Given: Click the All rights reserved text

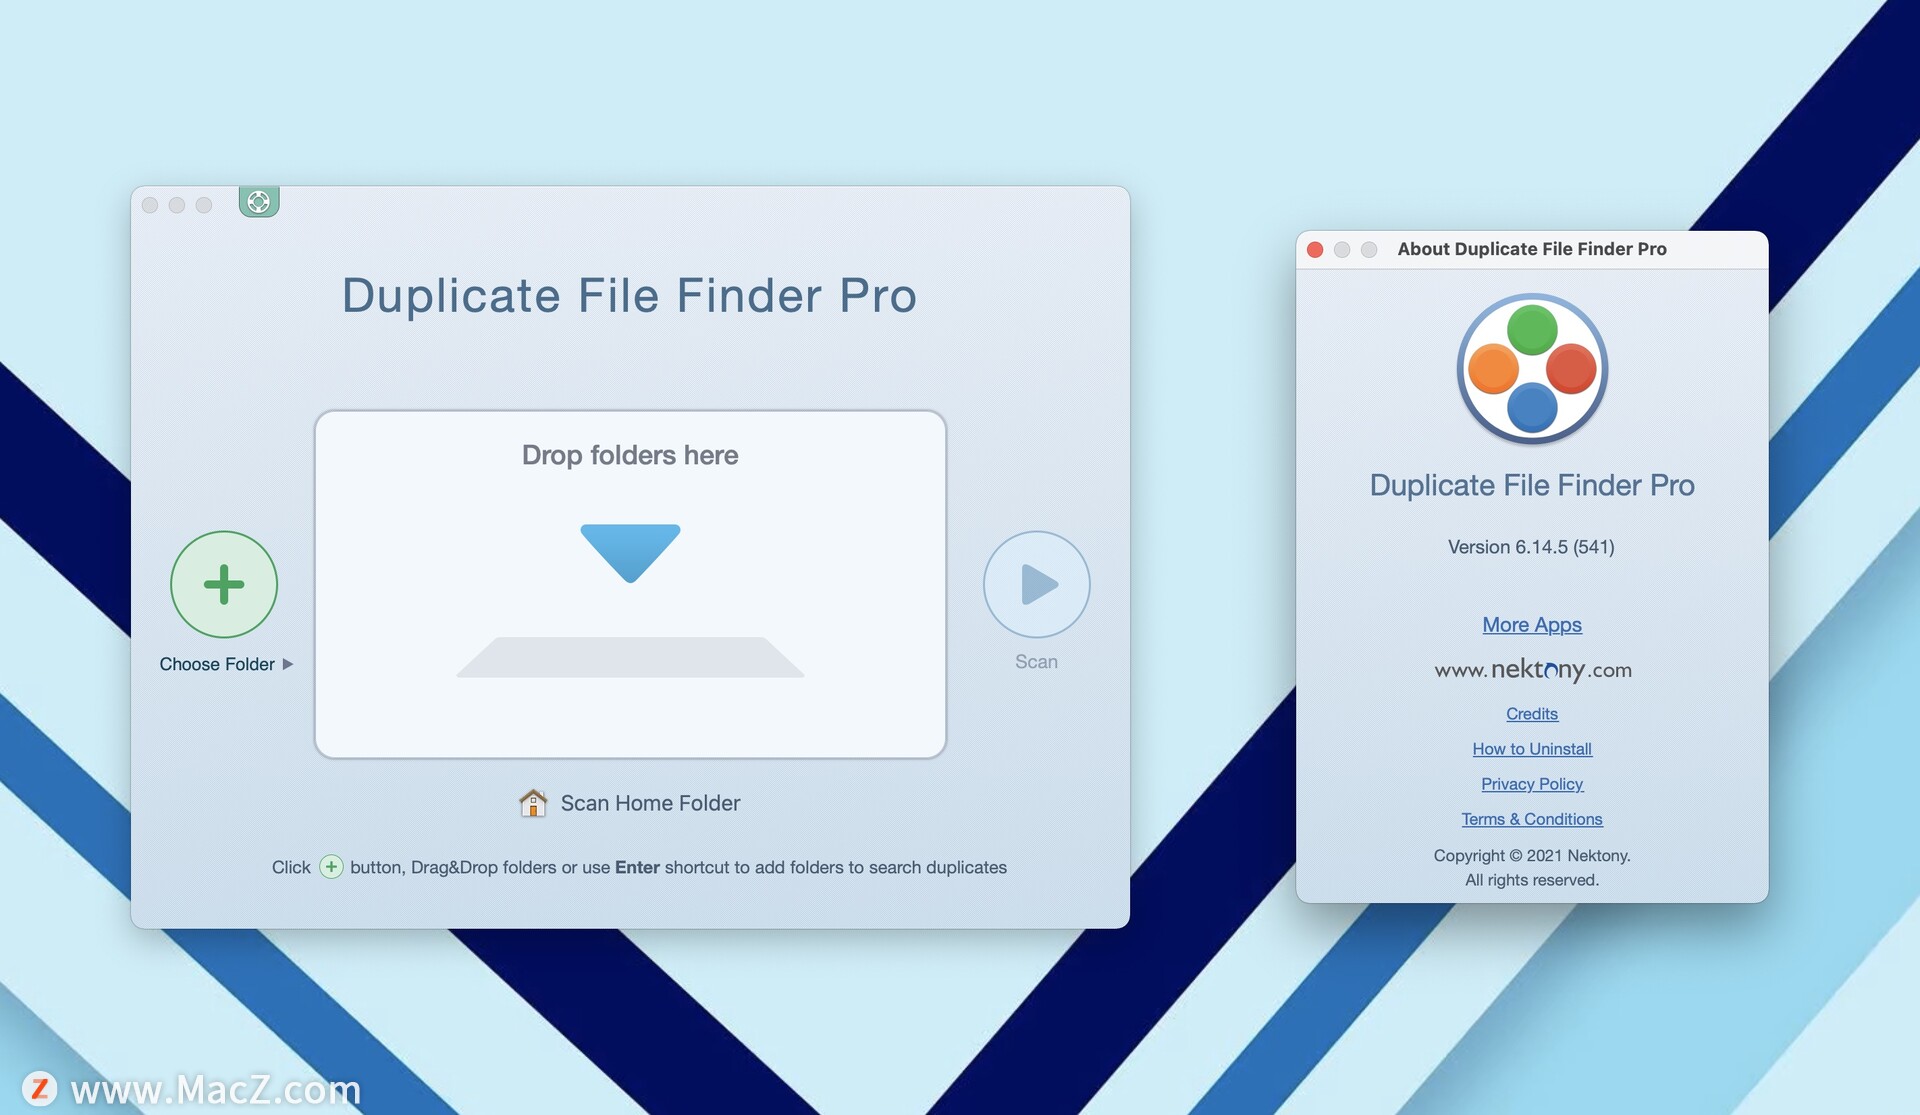Looking at the screenshot, I should 1532,880.
